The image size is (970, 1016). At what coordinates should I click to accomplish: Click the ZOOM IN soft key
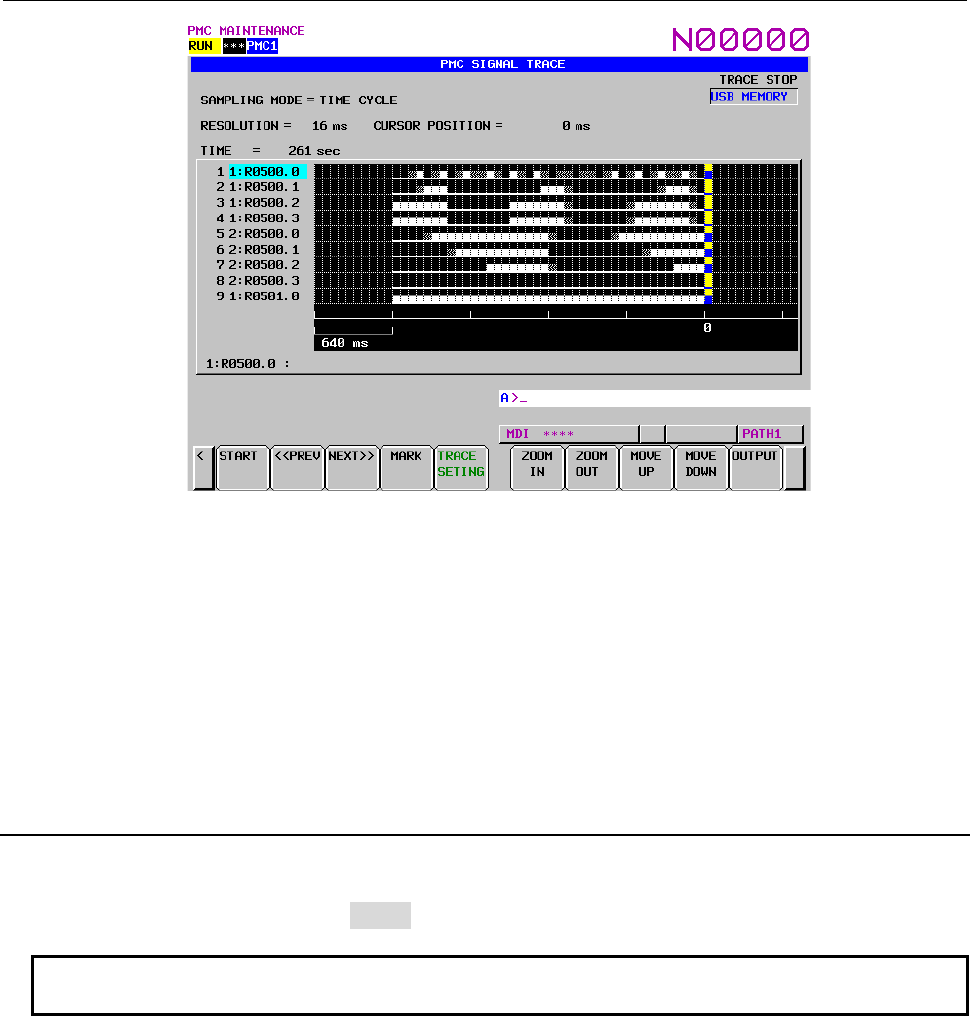click(x=537, y=467)
